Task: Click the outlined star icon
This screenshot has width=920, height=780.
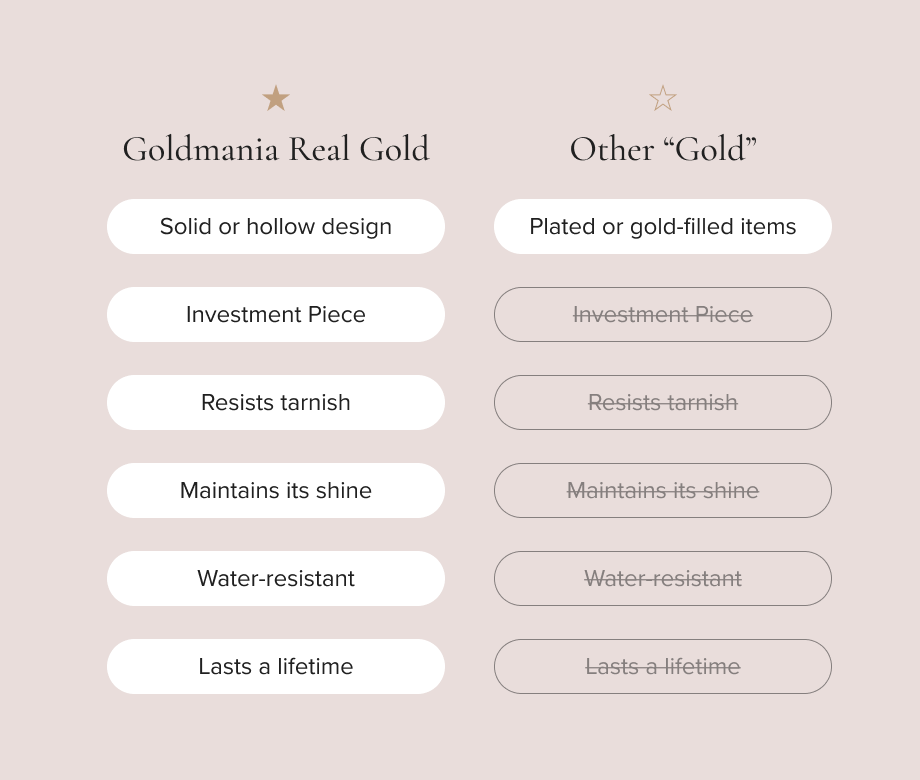Action: click(663, 98)
